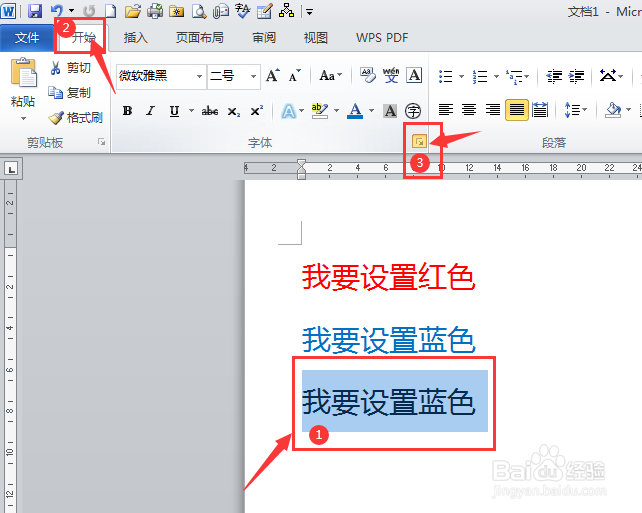Increase indent icon
Image resolution: width=642 pixels, height=513 pixels.
[x=576, y=76]
